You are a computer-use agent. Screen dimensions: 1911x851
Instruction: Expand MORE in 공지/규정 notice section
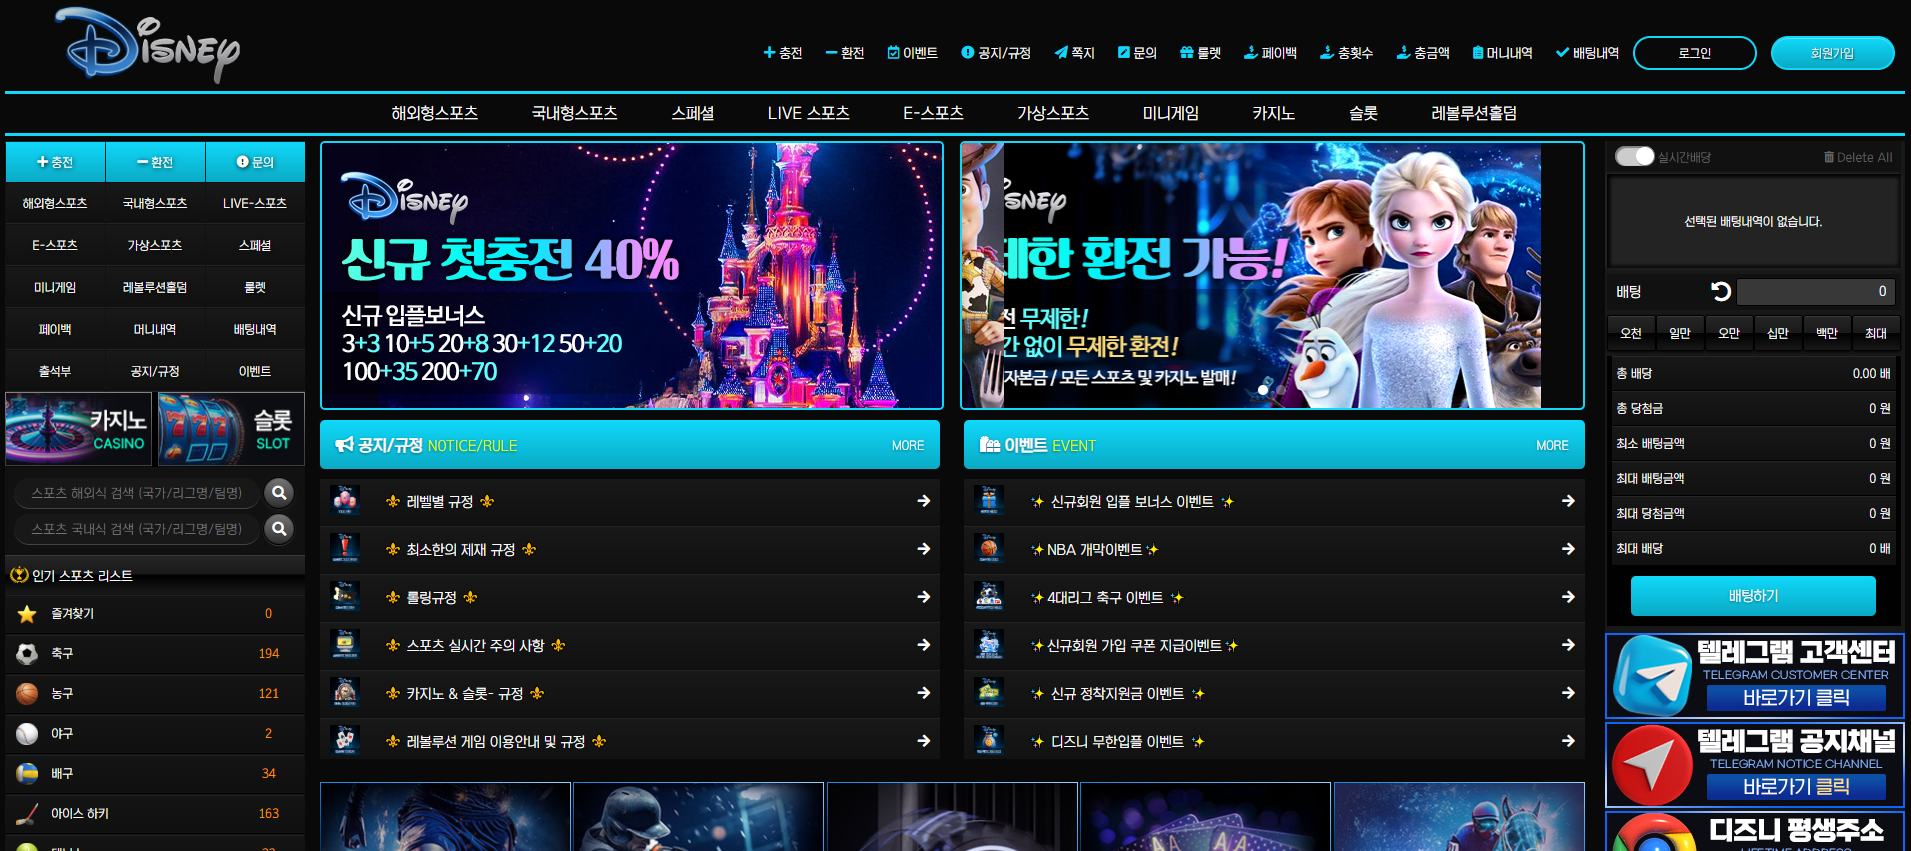point(907,446)
